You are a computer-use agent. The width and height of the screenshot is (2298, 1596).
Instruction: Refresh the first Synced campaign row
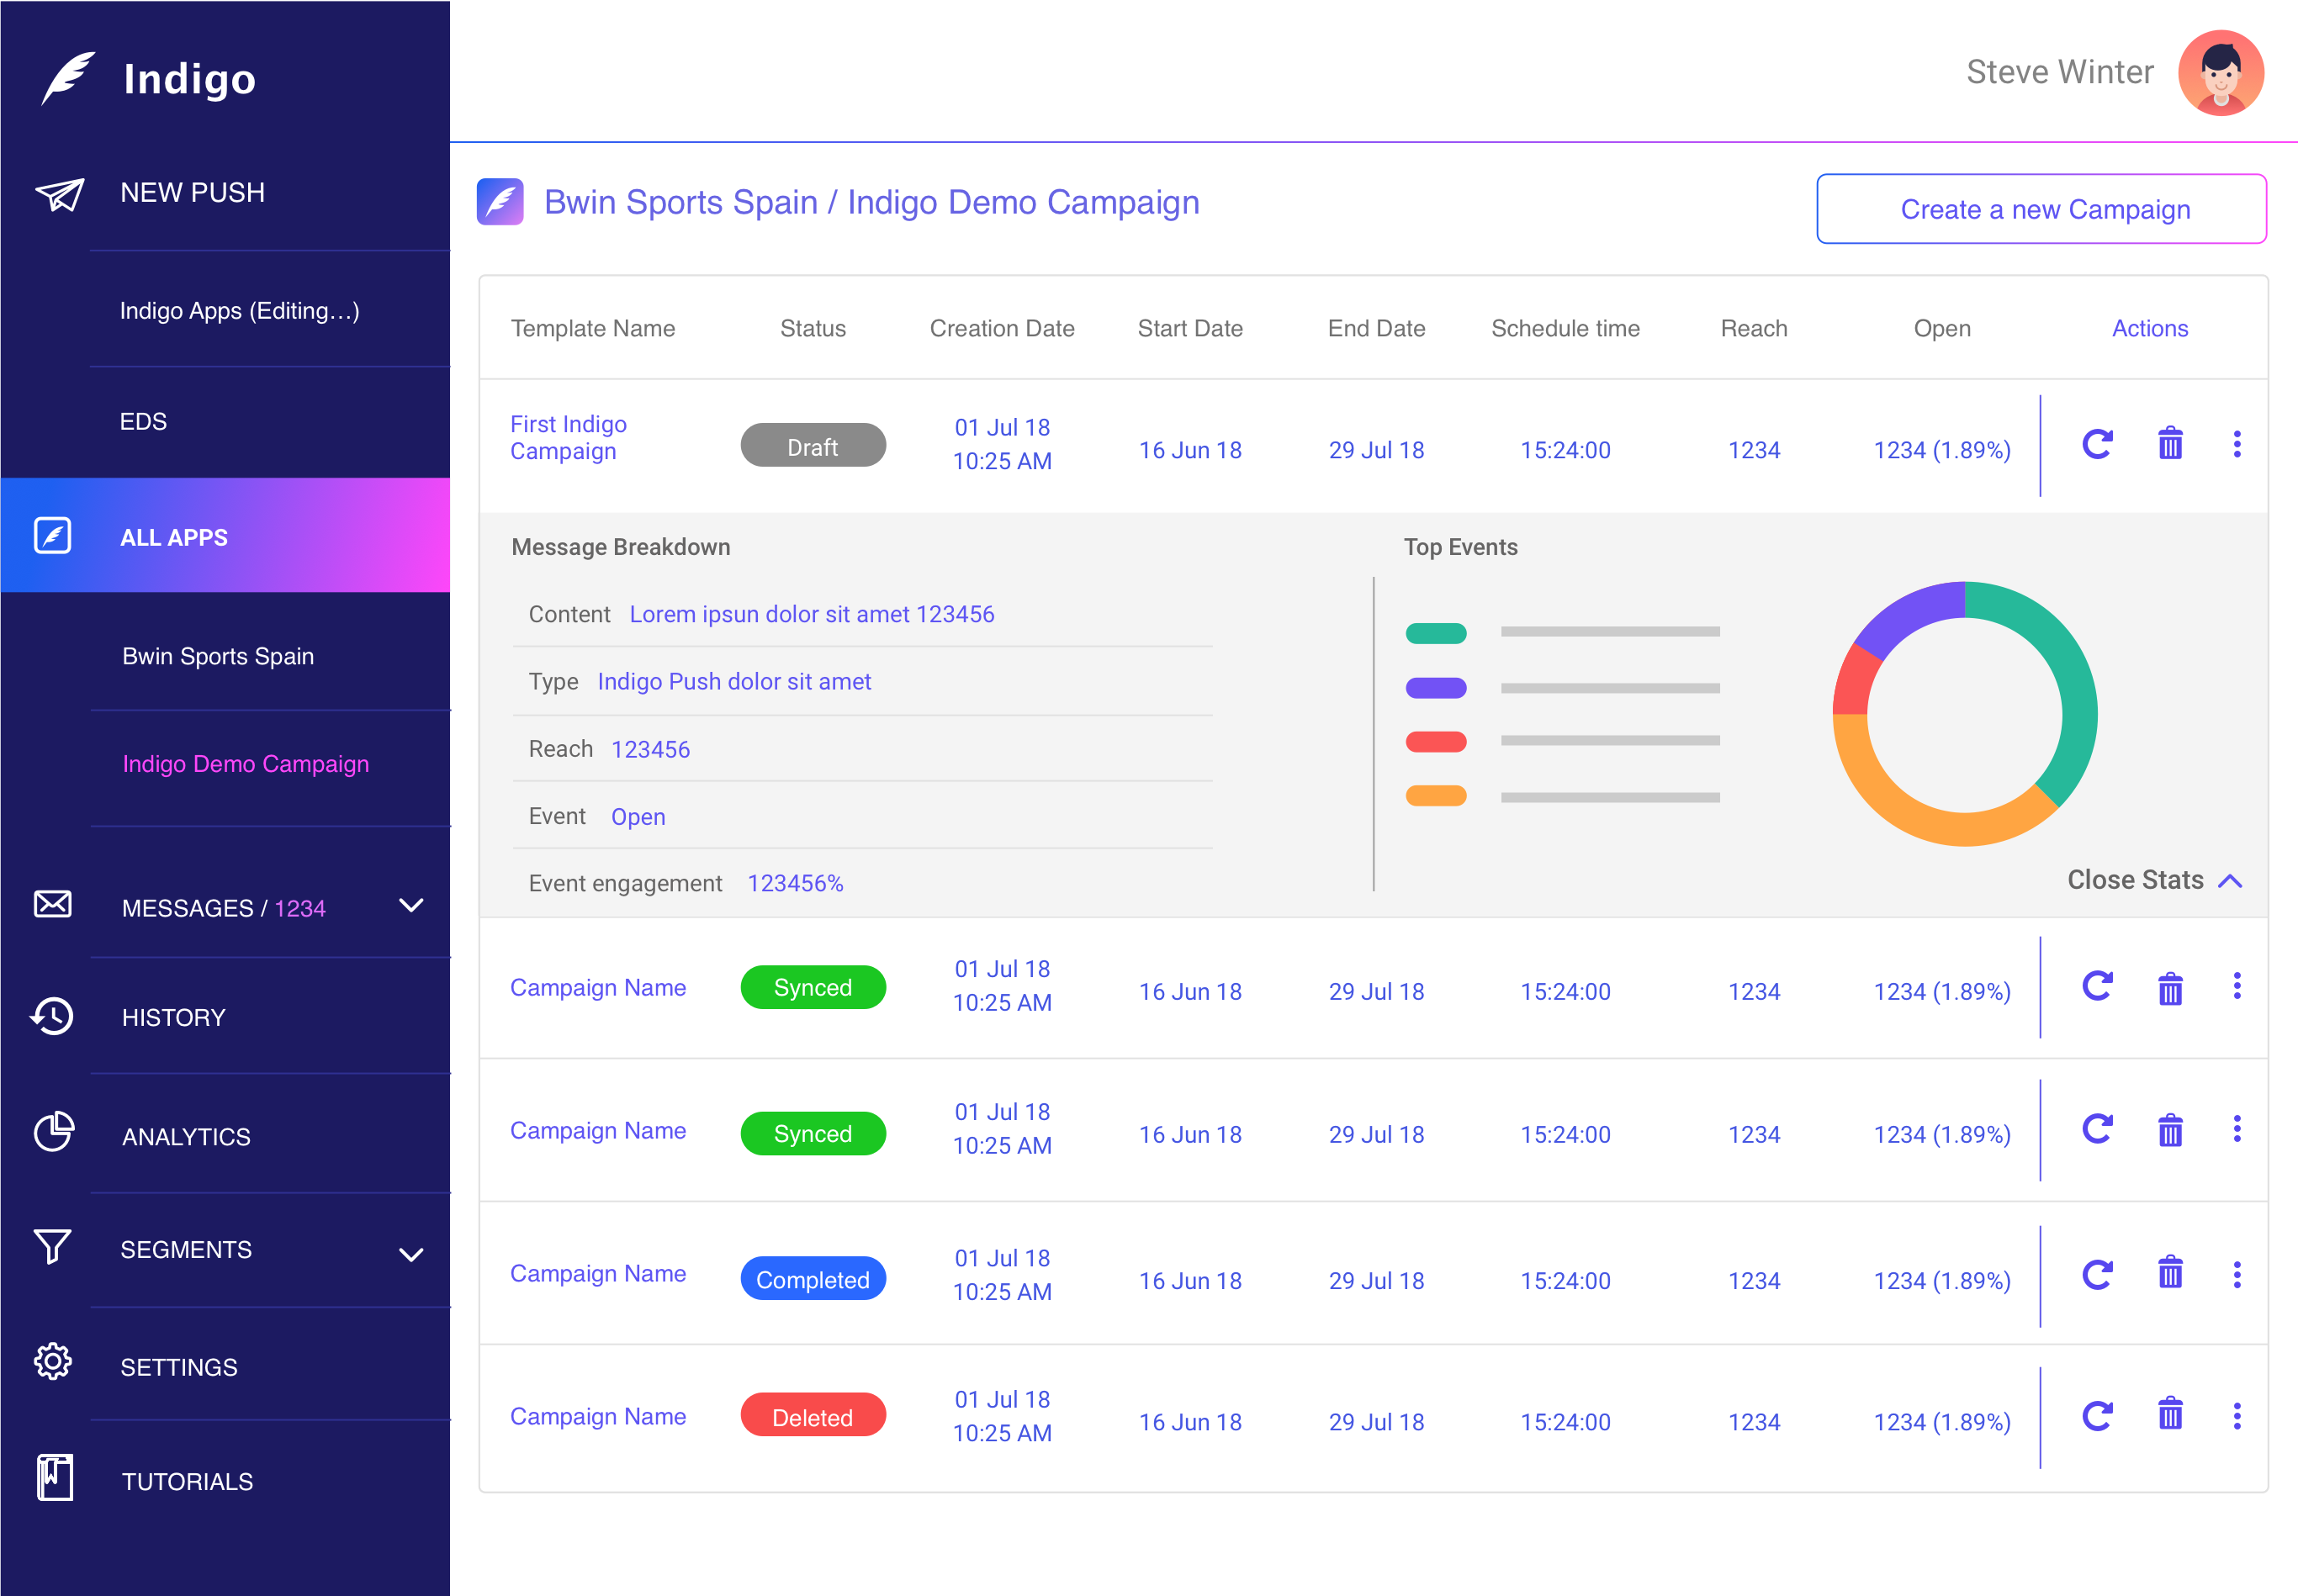pos(2097,987)
